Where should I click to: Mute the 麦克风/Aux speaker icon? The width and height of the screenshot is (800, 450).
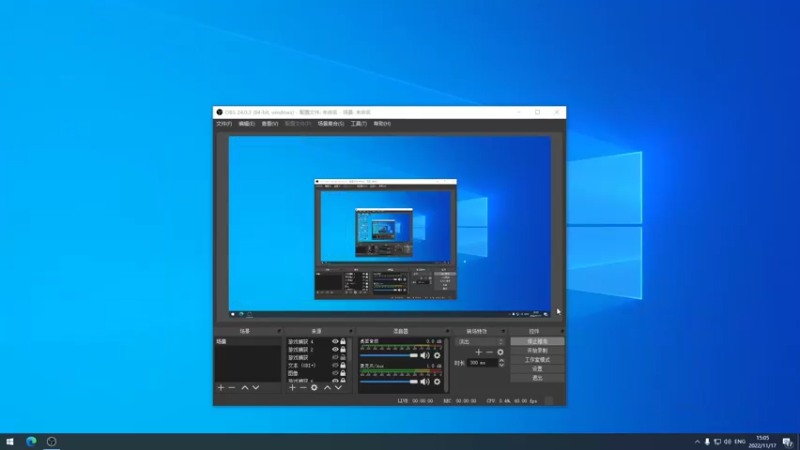click(x=424, y=381)
